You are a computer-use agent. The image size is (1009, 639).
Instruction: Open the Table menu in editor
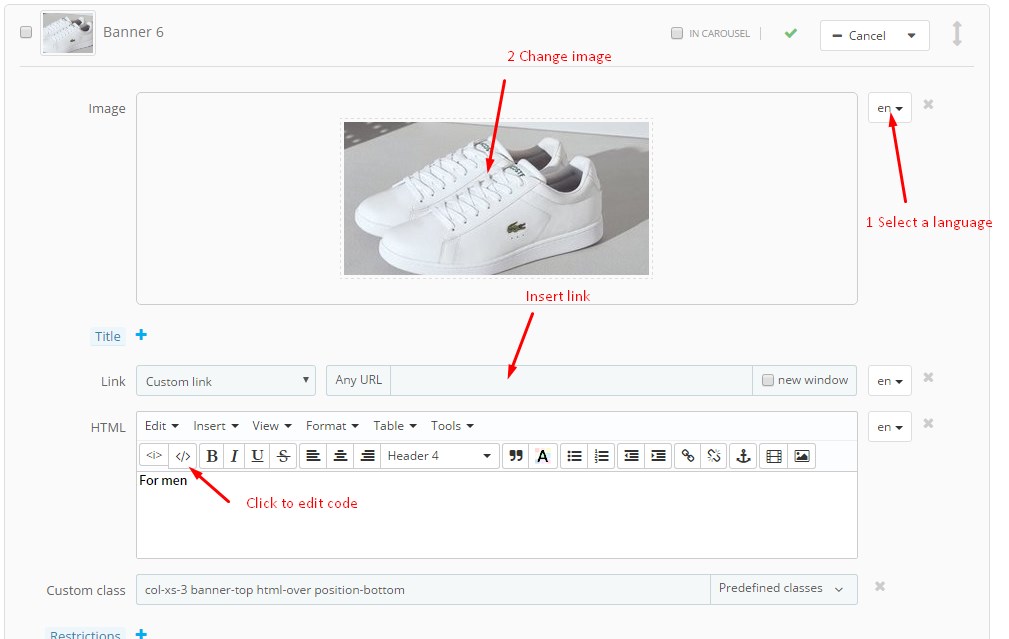(395, 425)
